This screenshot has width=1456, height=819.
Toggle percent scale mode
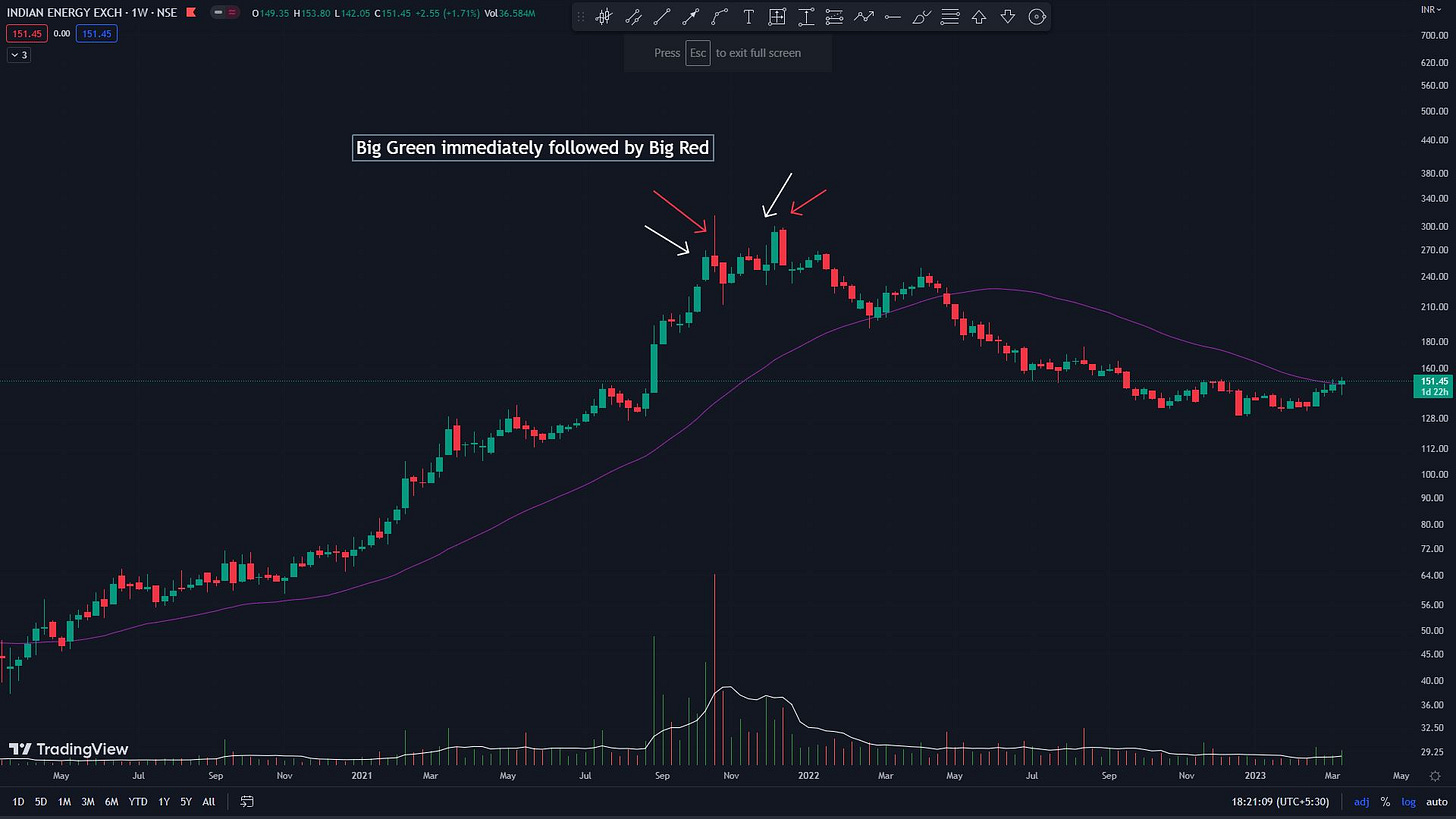point(1385,801)
